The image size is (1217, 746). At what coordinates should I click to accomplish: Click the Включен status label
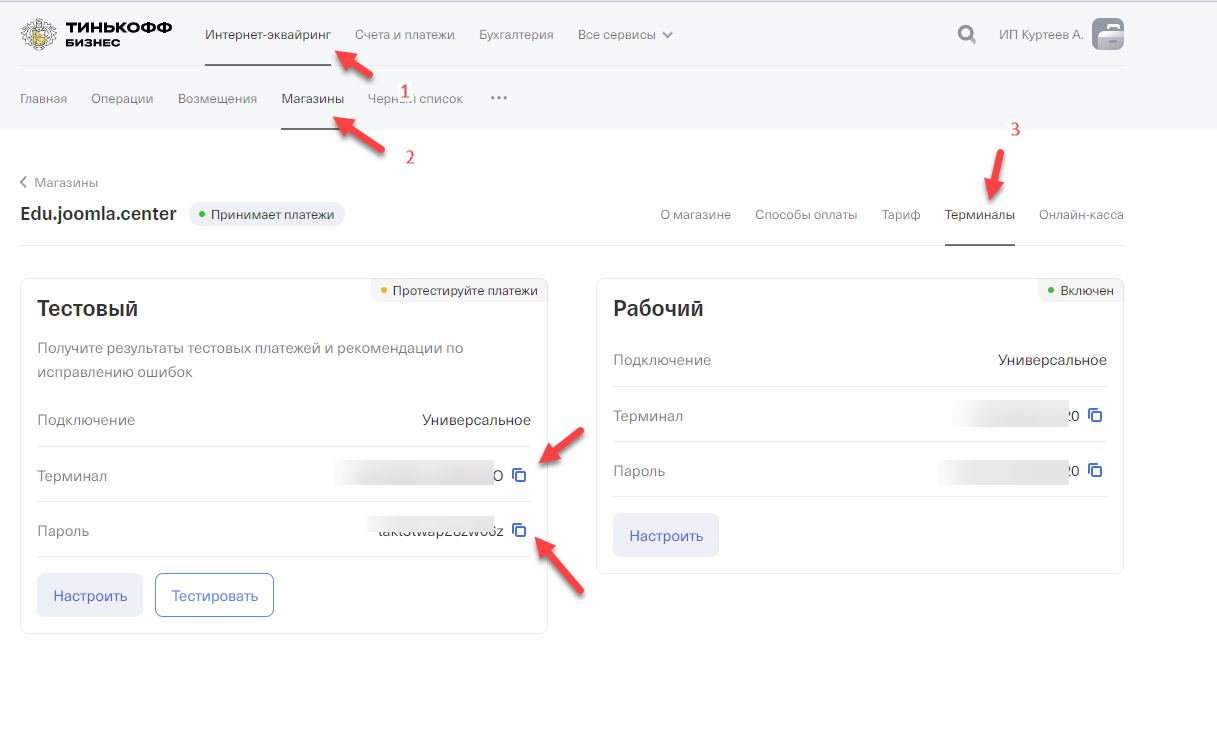(x=1081, y=291)
